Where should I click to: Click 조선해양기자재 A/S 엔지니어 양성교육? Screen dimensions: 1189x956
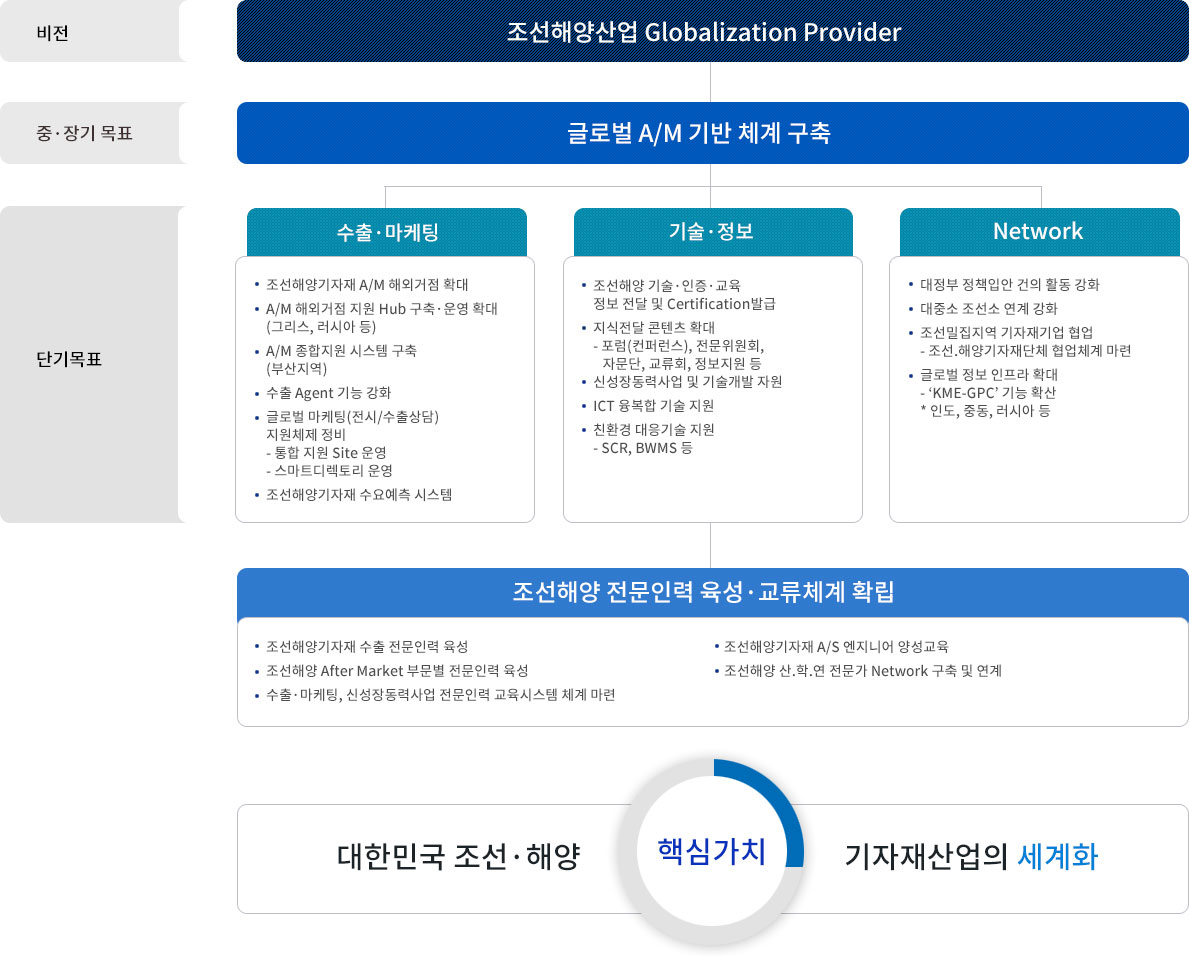tap(836, 647)
